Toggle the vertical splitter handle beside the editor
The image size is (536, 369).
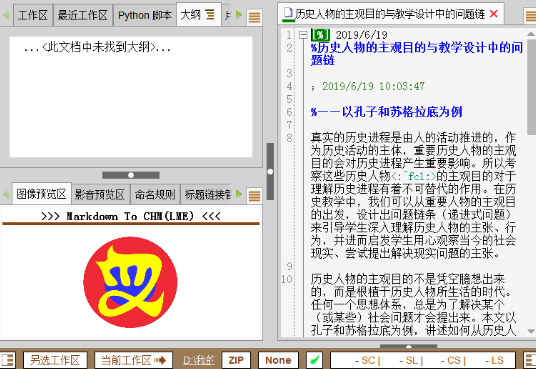270,171
